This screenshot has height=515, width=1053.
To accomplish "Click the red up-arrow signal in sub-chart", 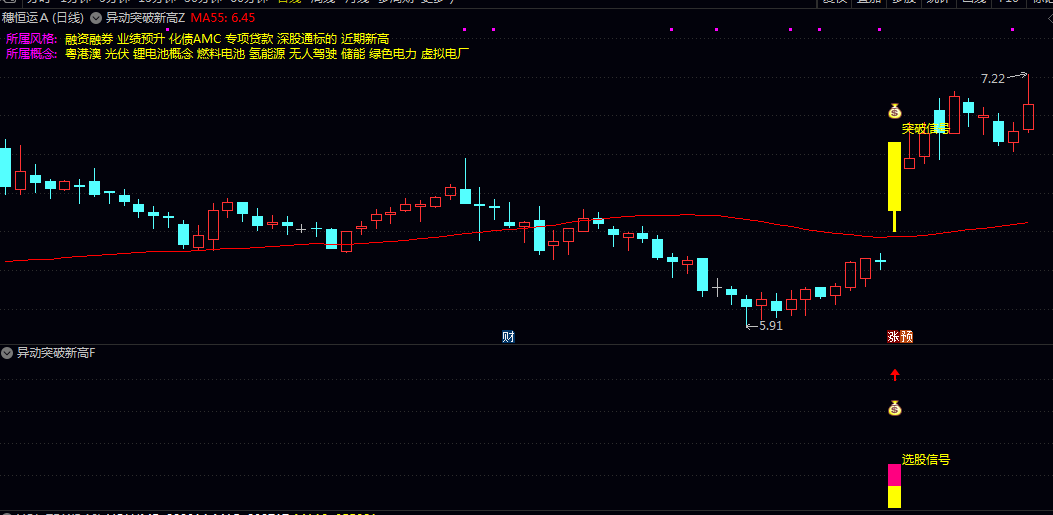I will (x=895, y=375).
